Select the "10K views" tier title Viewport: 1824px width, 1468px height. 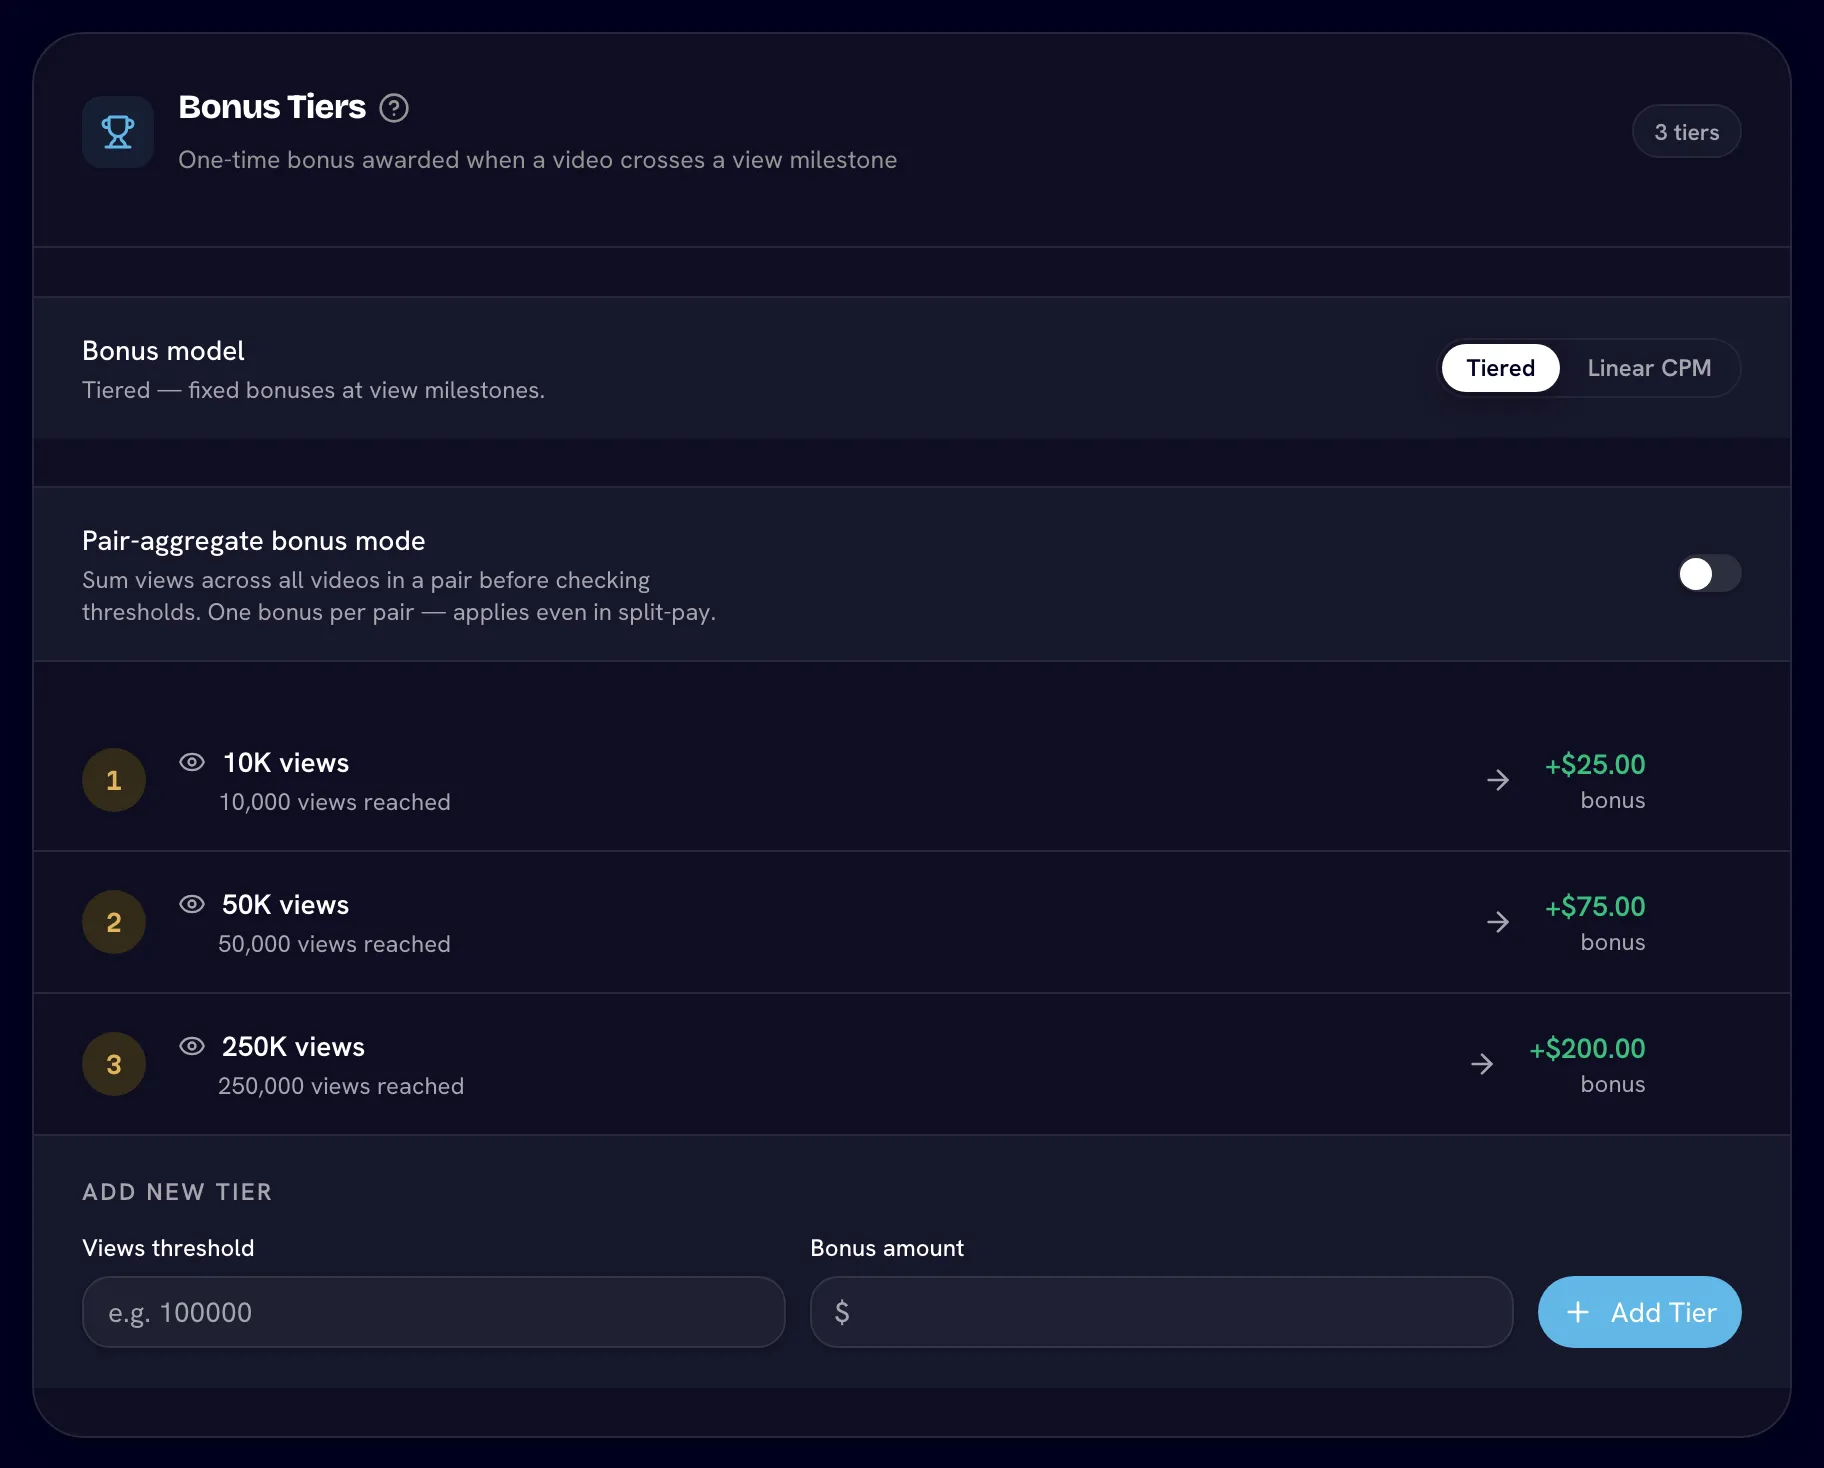coord(286,763)
